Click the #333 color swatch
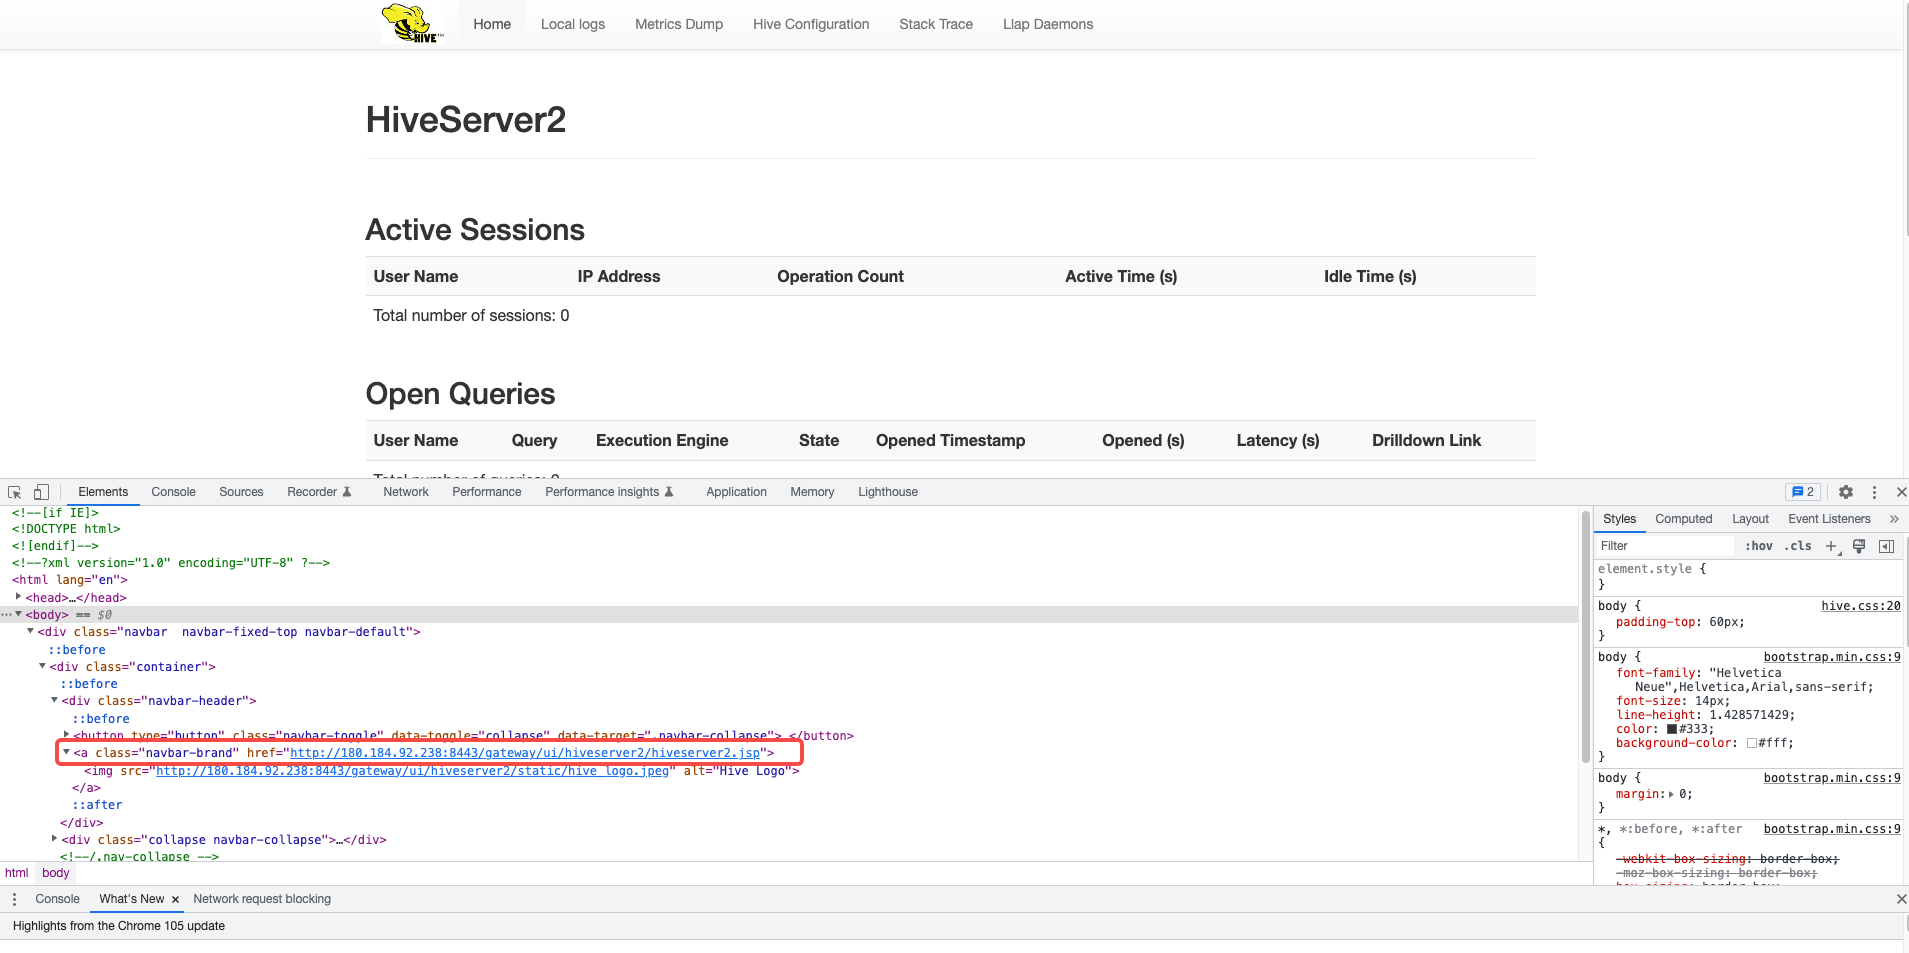Viewport: 1909px width, 953px height. [1672, 729]
